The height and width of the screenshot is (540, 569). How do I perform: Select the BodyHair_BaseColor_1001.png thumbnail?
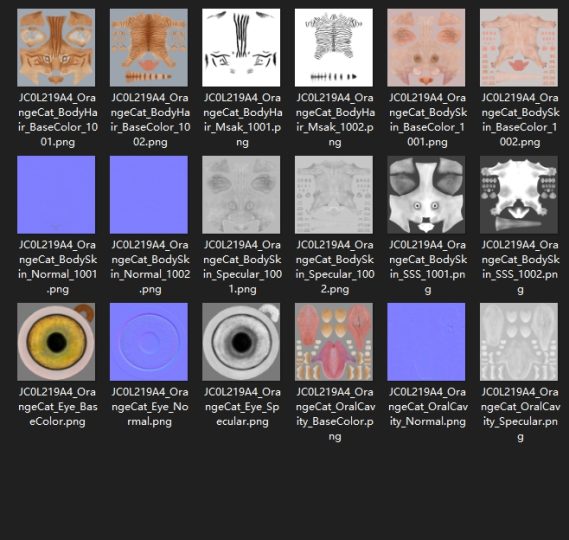56,48
